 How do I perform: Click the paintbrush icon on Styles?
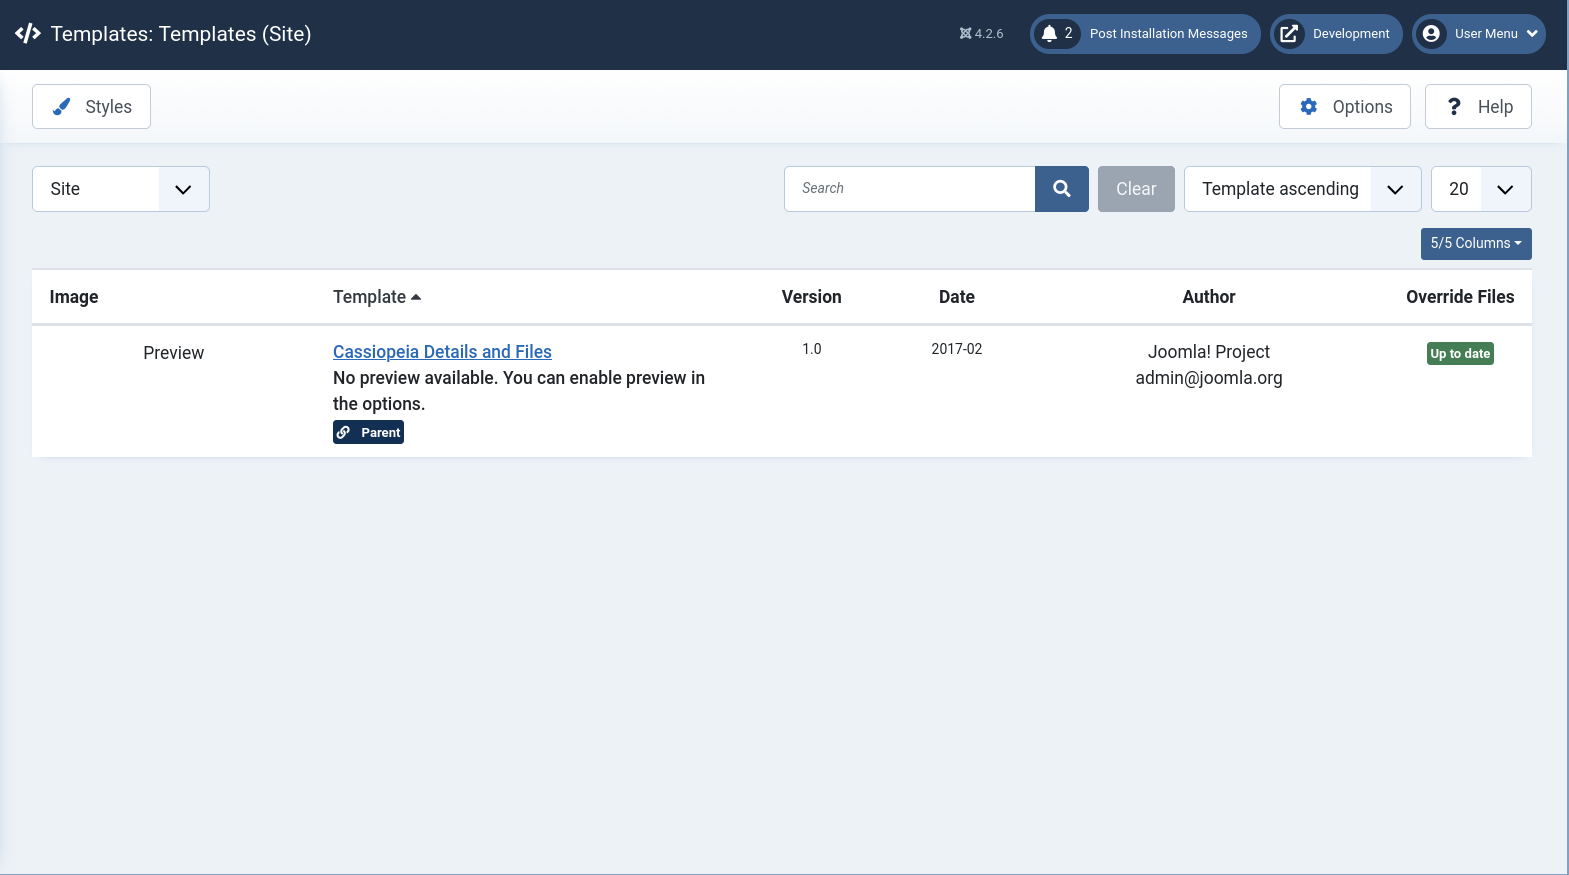coord(62,107)
